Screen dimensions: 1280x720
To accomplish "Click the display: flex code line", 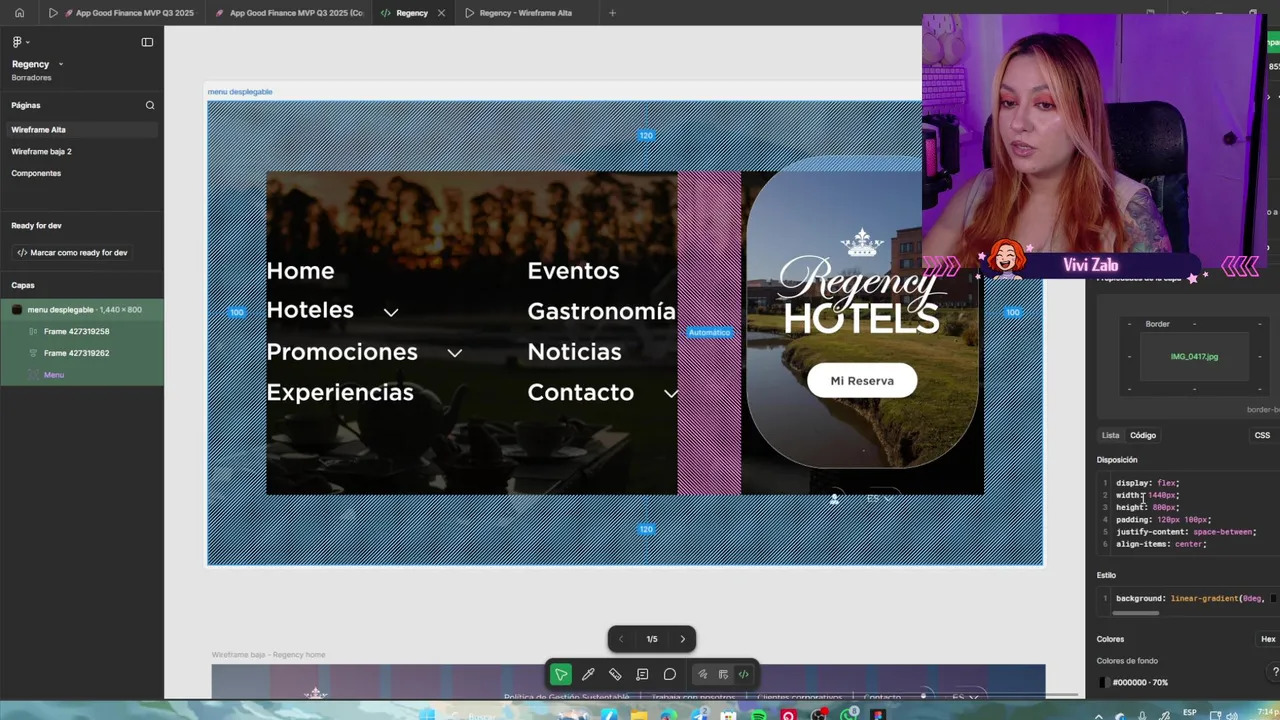I will click(1148, 483).
